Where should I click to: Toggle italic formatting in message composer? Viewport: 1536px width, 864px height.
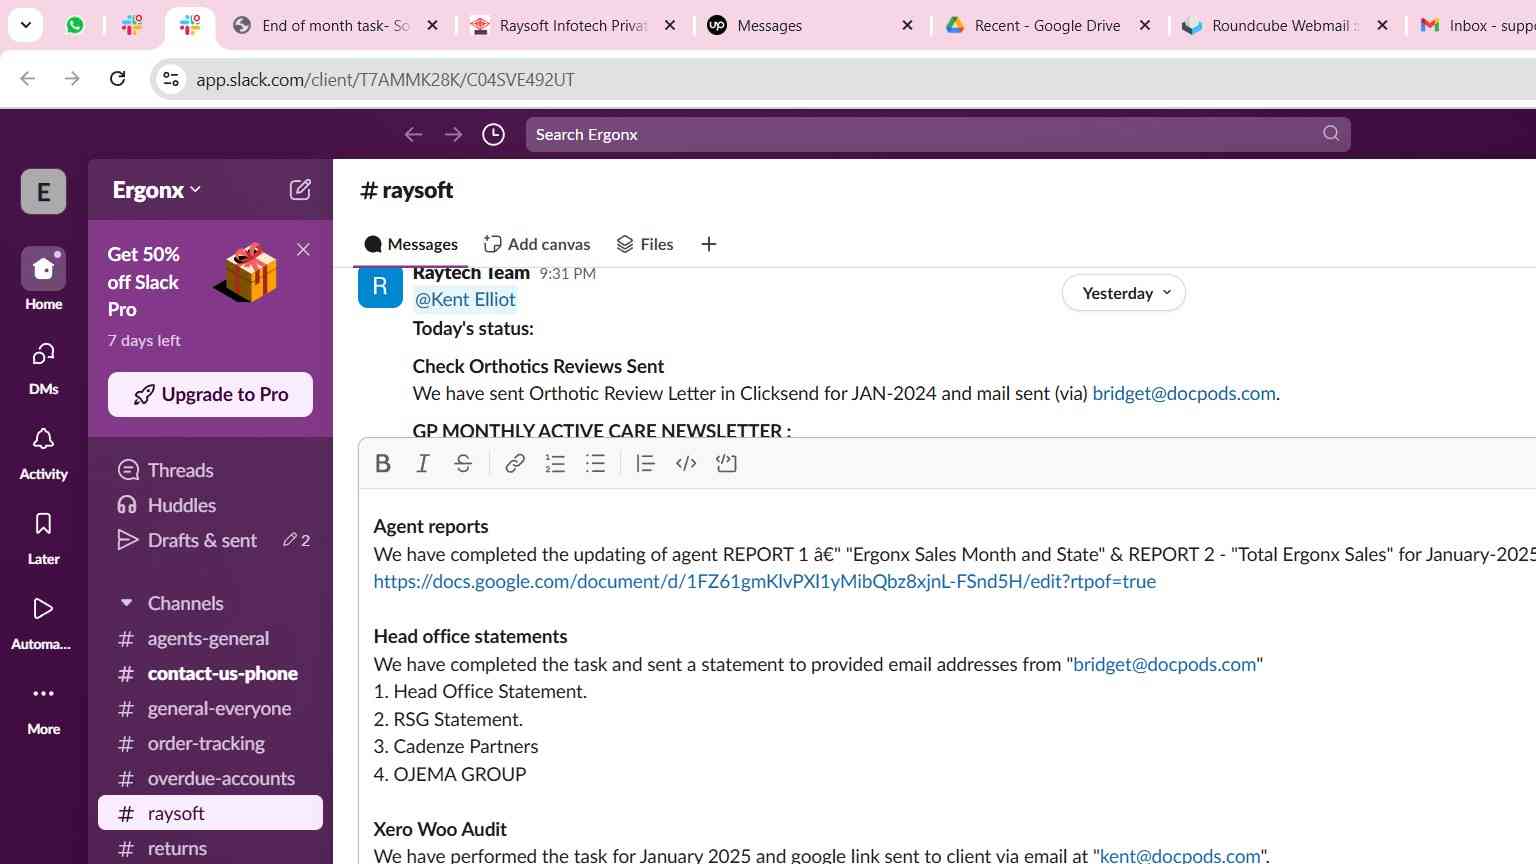pos(423,464)
